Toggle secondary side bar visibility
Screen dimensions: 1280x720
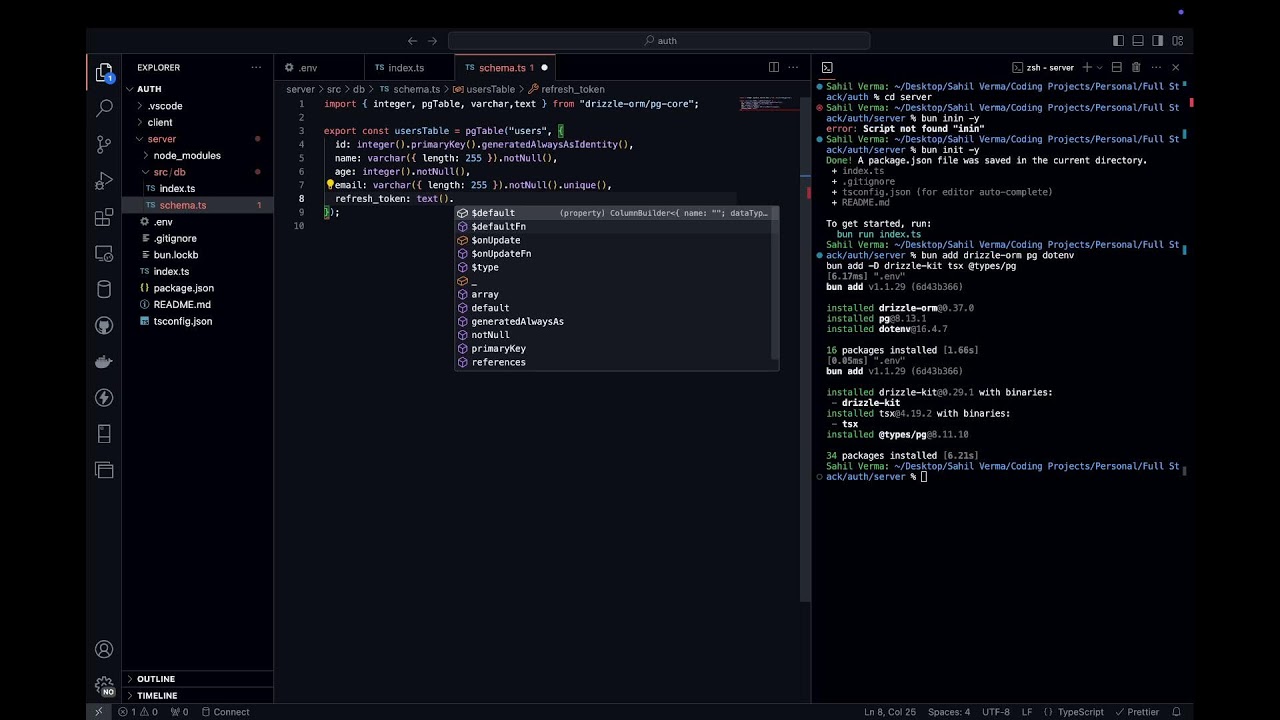1158,41
